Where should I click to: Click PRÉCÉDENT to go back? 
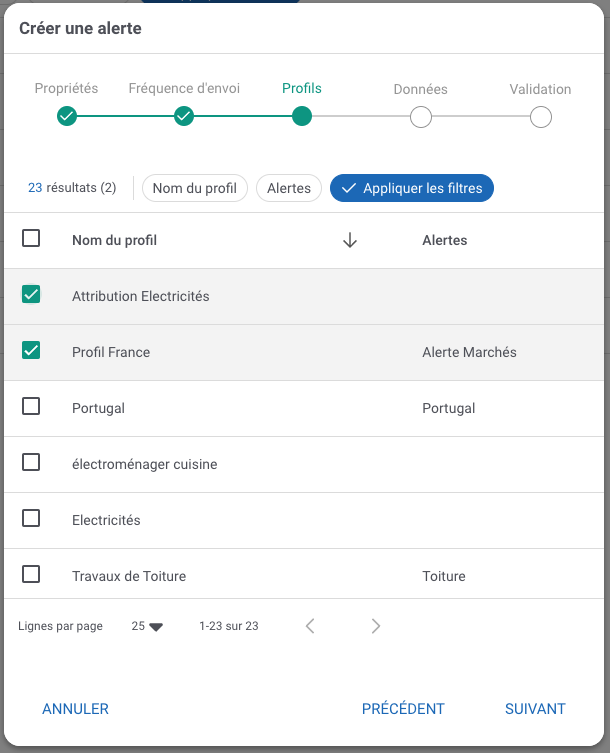pyautogui.click(x=403, y=709)
